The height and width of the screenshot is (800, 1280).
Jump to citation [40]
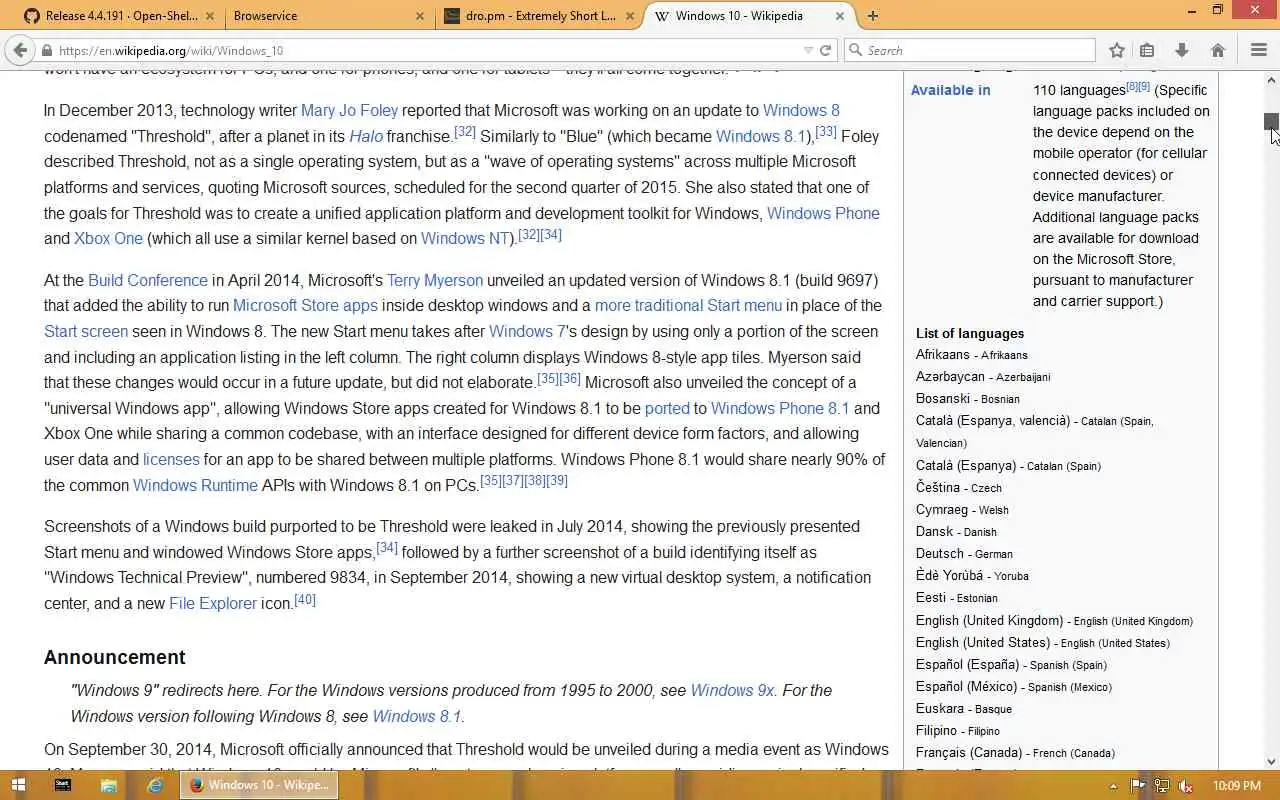pyautogui.click(x=305, y=599)
